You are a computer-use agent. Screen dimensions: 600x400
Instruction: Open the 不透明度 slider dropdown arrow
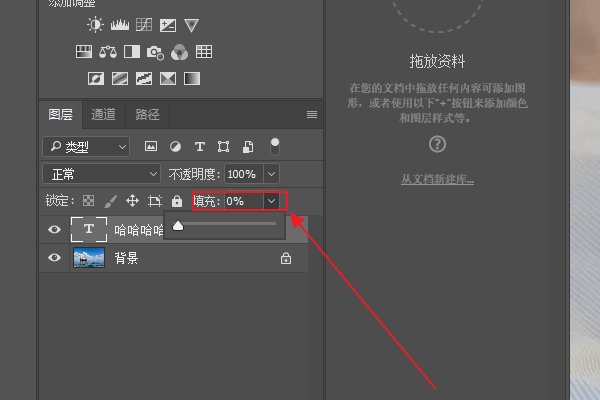click(x=271, y=175)
